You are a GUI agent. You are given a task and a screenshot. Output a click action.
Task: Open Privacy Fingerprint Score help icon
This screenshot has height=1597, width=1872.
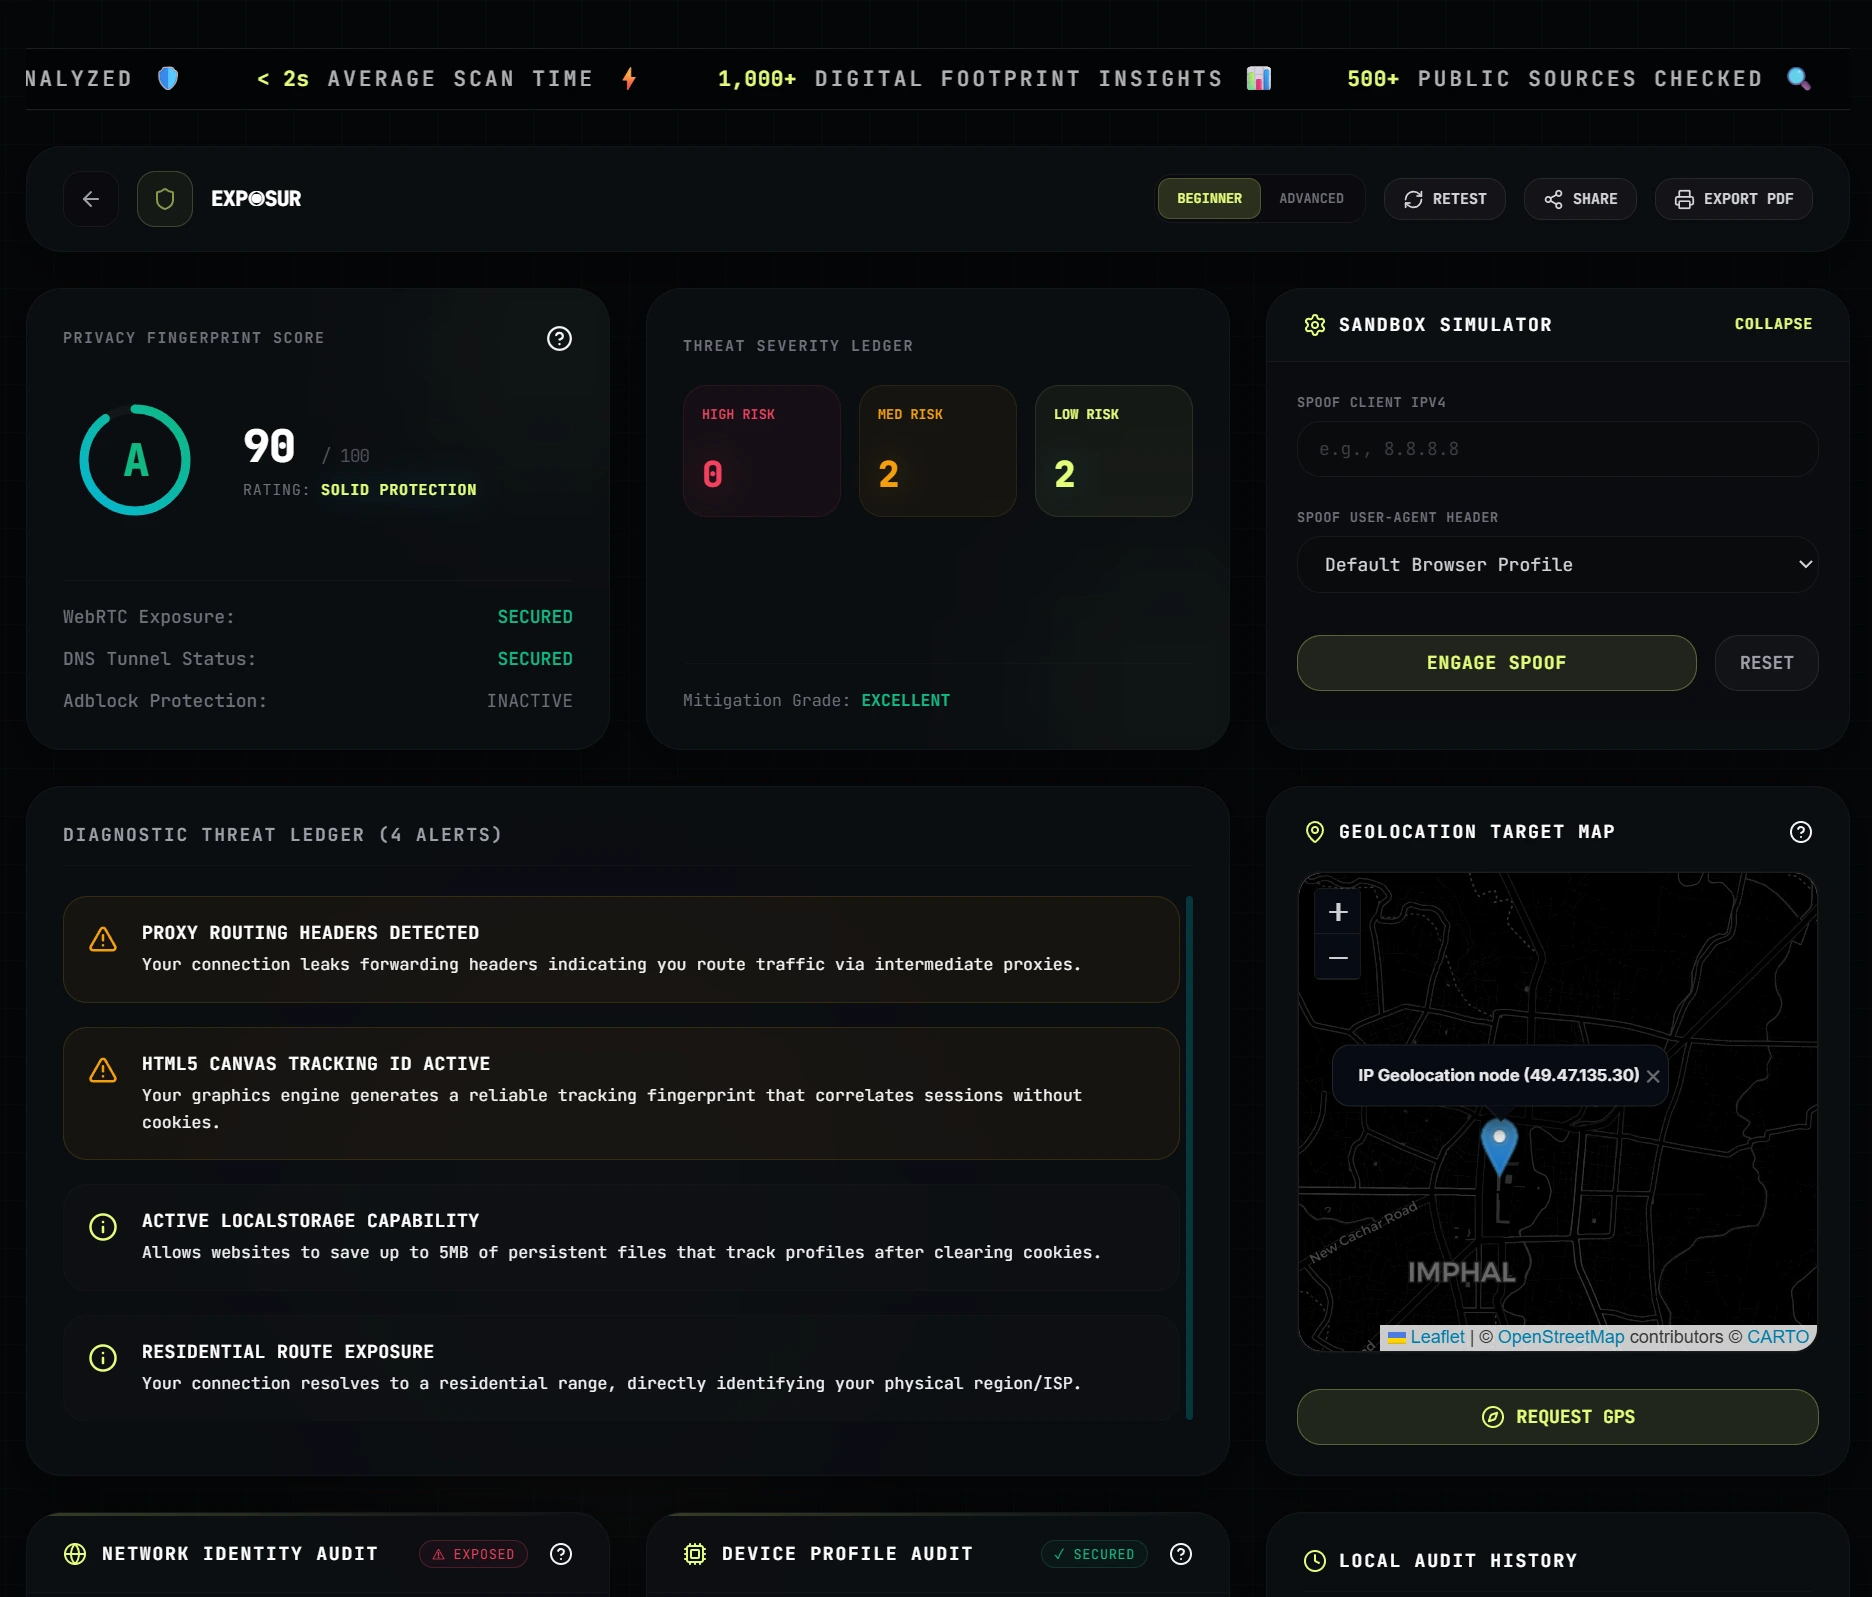click(560, 339)
